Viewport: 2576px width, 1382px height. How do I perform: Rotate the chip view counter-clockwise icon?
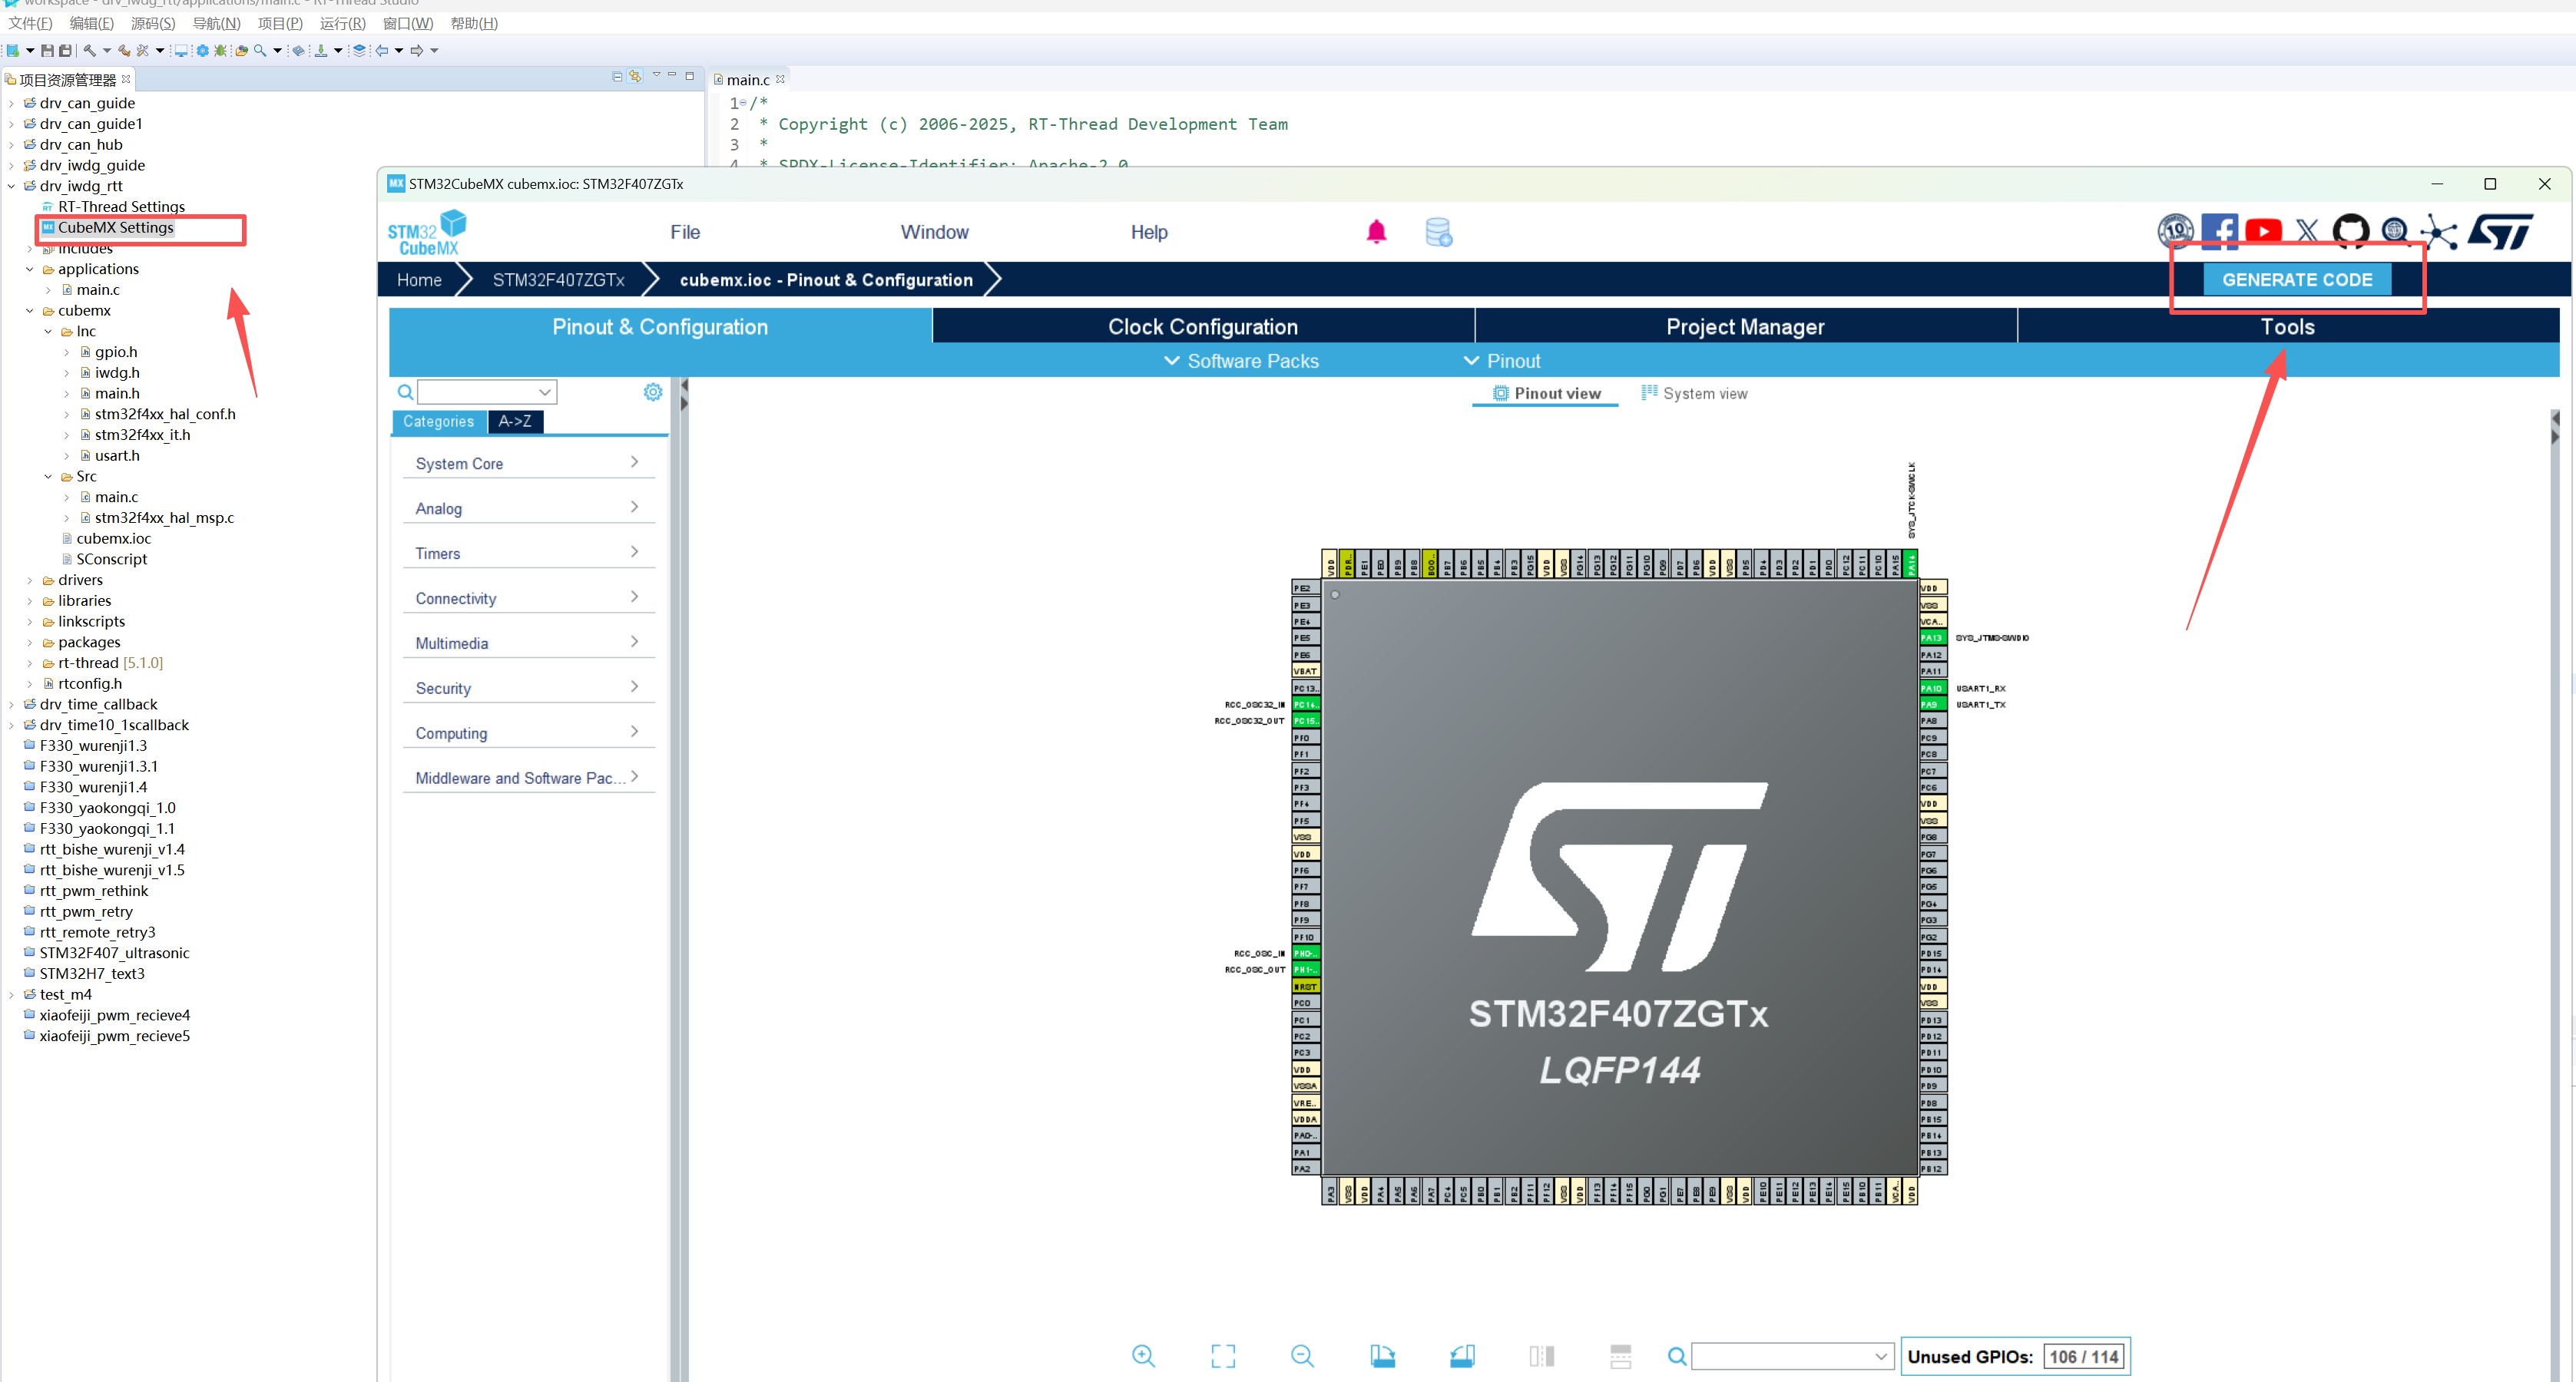pos(1462,1355)
